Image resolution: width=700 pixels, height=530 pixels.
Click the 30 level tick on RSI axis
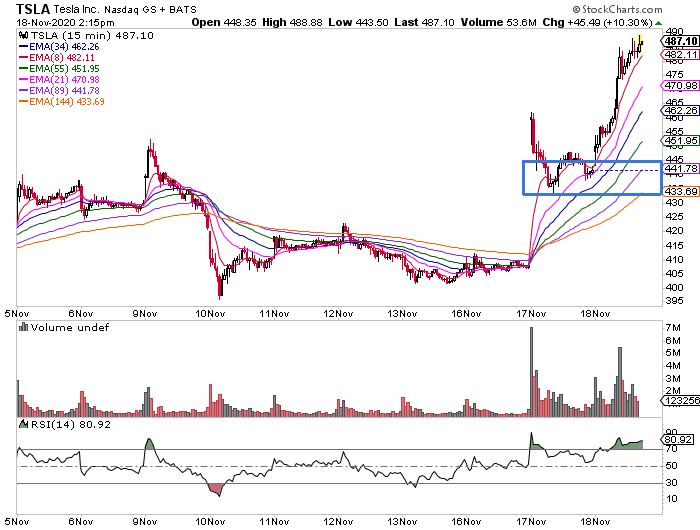coord(671,482)
